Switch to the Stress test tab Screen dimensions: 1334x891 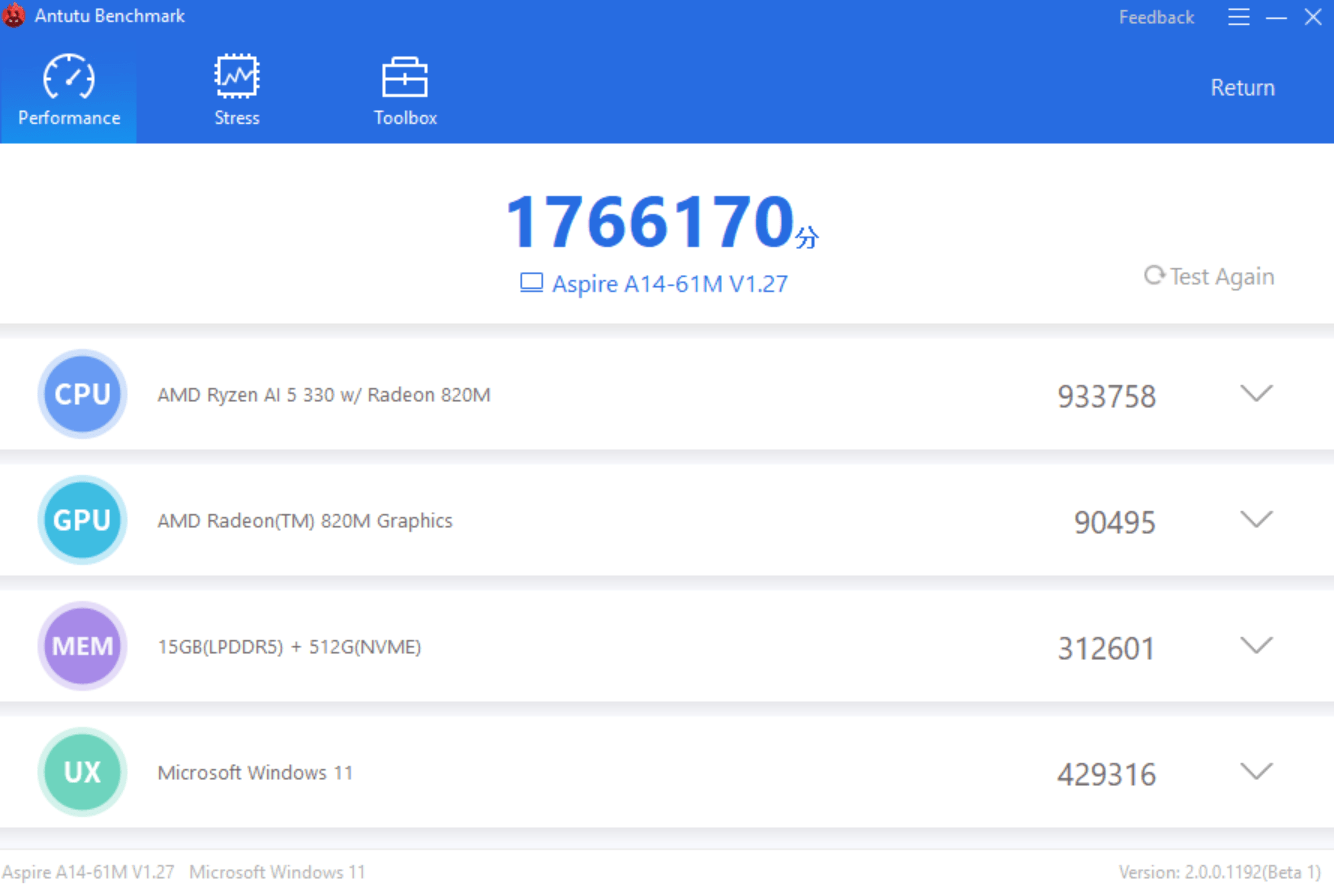pyautogui.click(x=237, y=91)
